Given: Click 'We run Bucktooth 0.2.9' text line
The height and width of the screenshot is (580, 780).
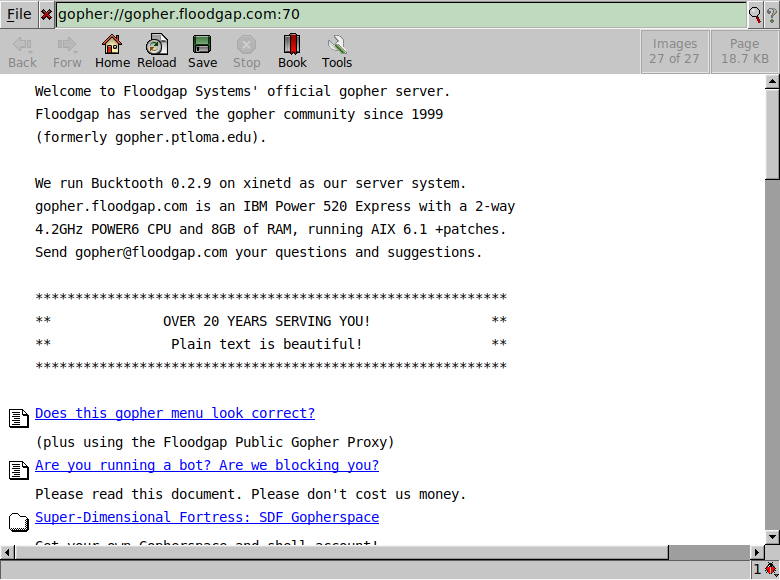Looking at the screenshot, I should 251,183.
